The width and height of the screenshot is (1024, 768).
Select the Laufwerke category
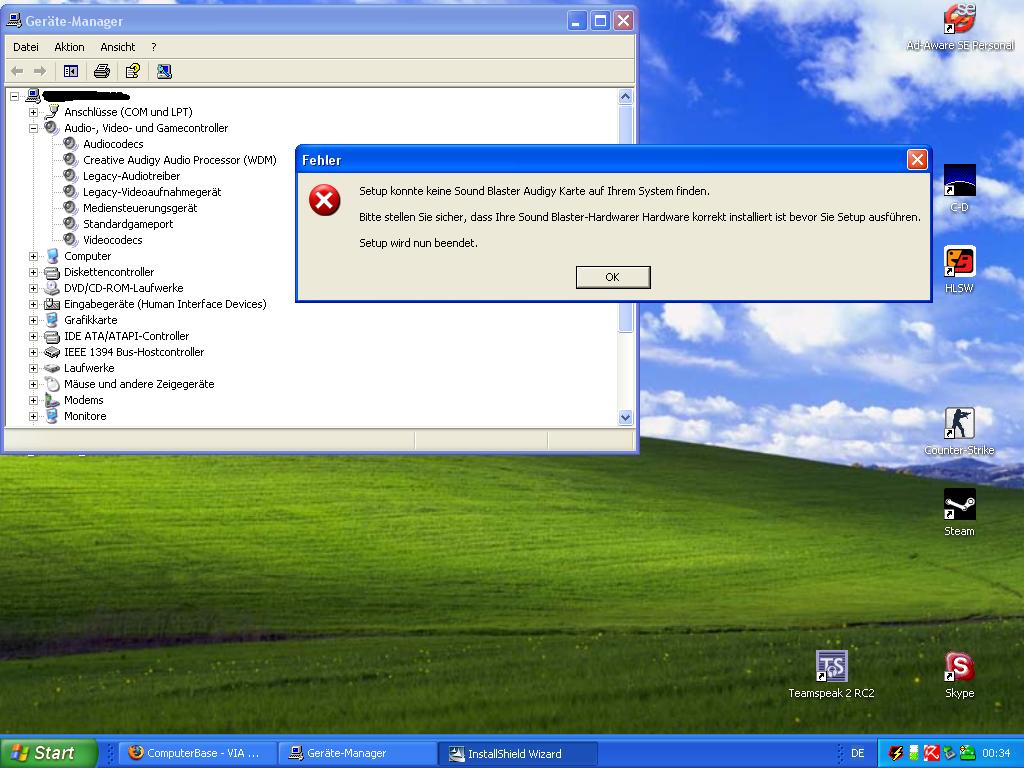89,368
